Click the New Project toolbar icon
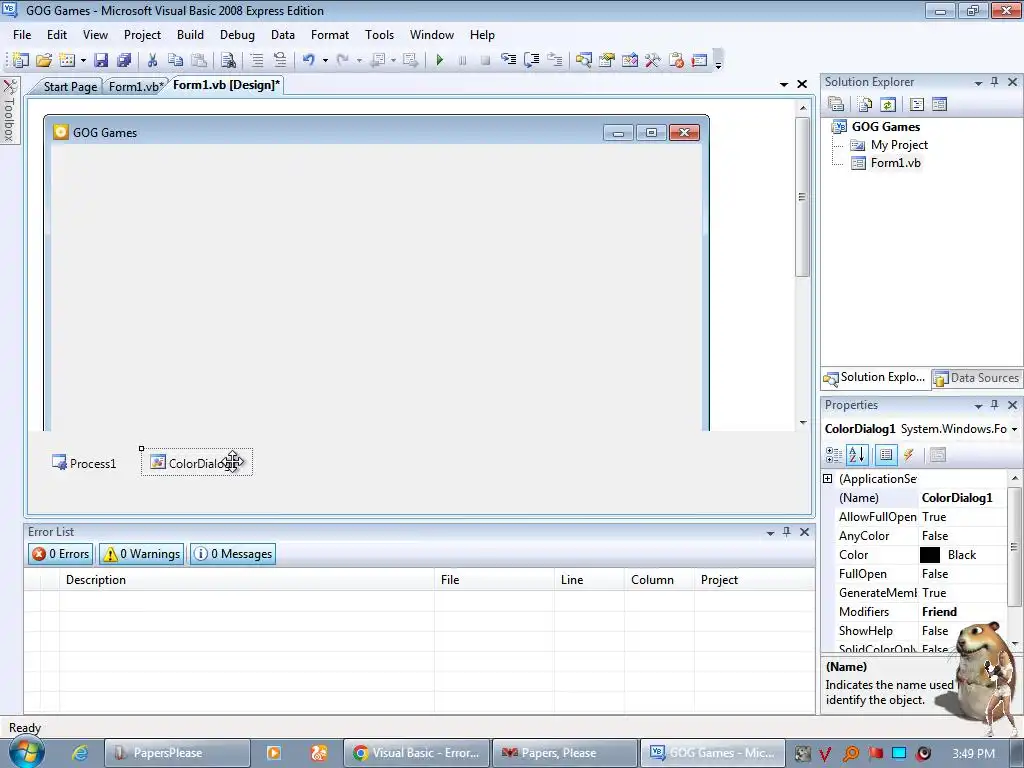 click(20, 60)
